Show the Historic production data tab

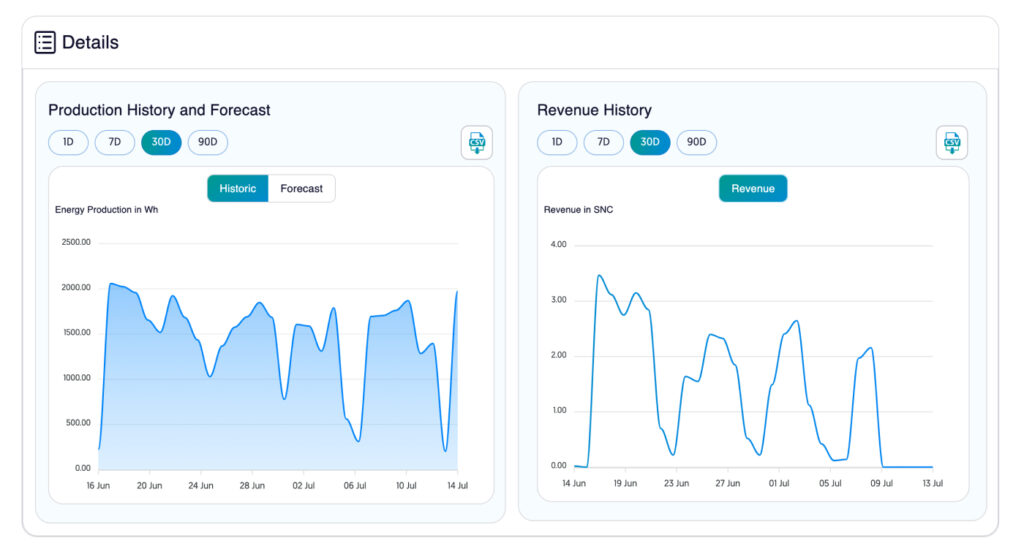(238, 188)
